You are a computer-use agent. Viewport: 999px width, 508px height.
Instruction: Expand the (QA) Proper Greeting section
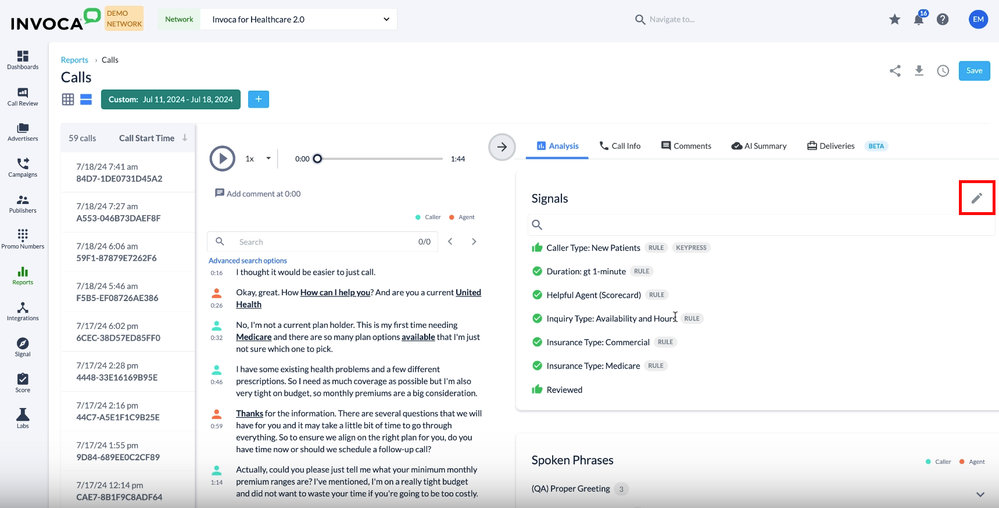[980, 494]
